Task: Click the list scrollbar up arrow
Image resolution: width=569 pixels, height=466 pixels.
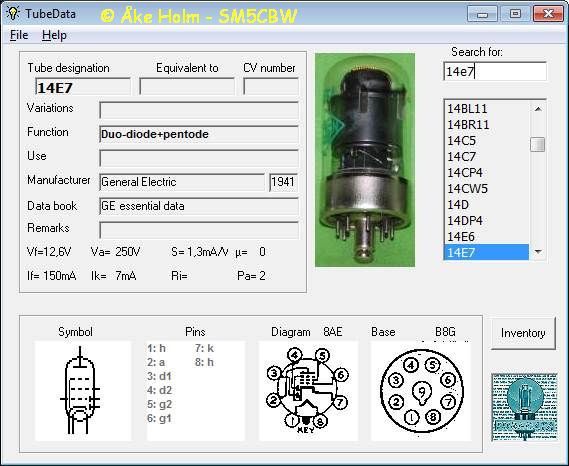Action: (x=538, y=109)
